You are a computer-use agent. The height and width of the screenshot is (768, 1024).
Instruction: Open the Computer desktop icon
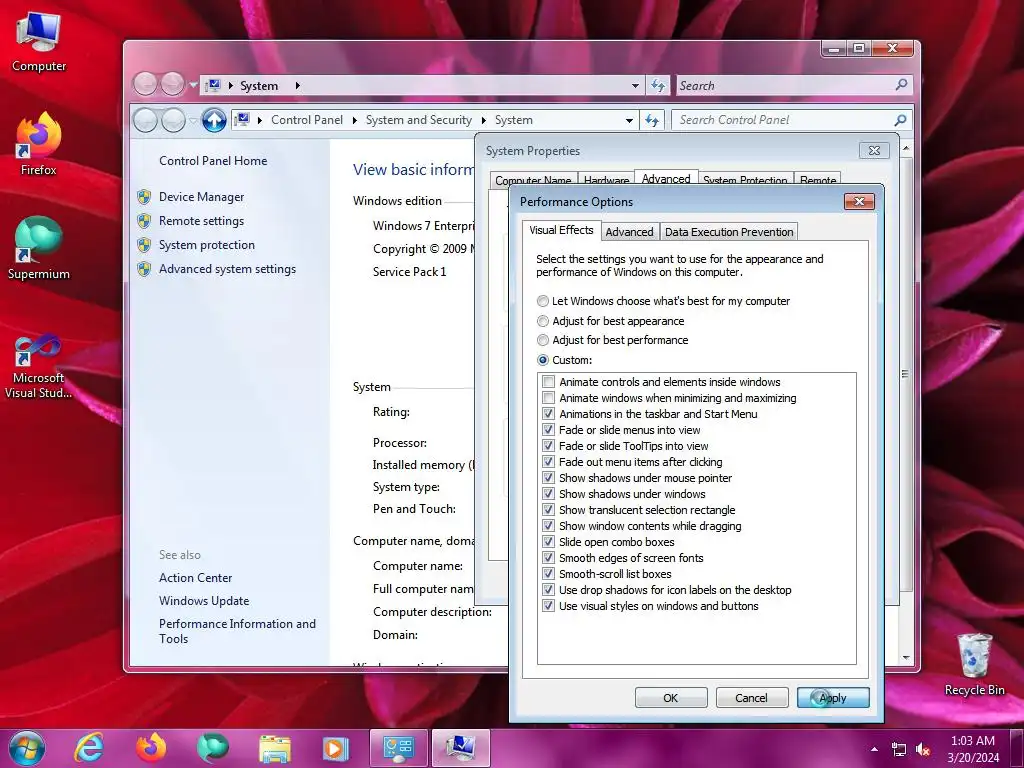click(x=39, y=42)
